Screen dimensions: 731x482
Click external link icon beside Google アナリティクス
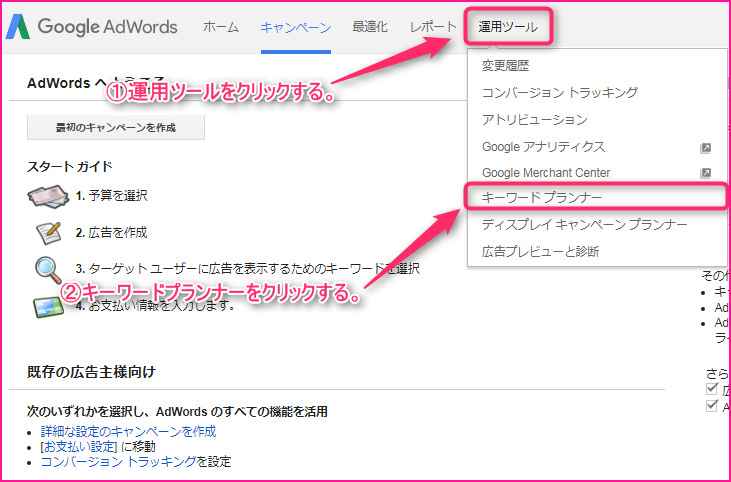tap(705, 148)
